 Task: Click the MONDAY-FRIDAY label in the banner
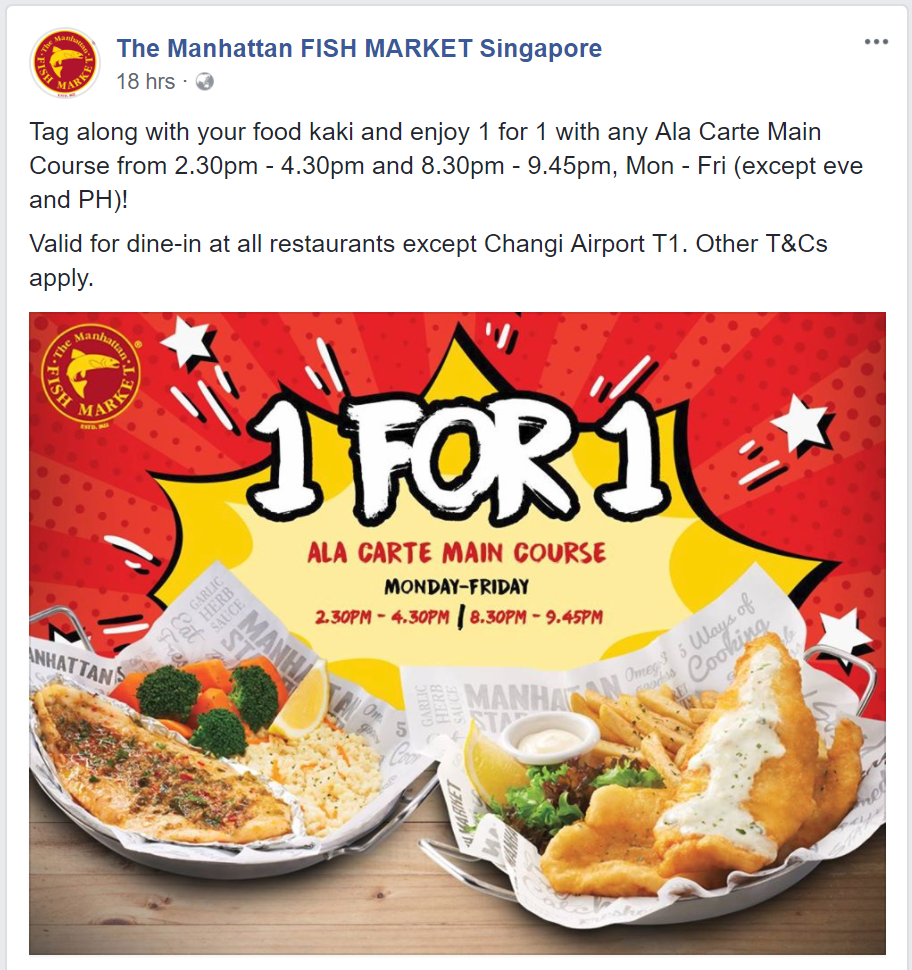pos(457,586)
